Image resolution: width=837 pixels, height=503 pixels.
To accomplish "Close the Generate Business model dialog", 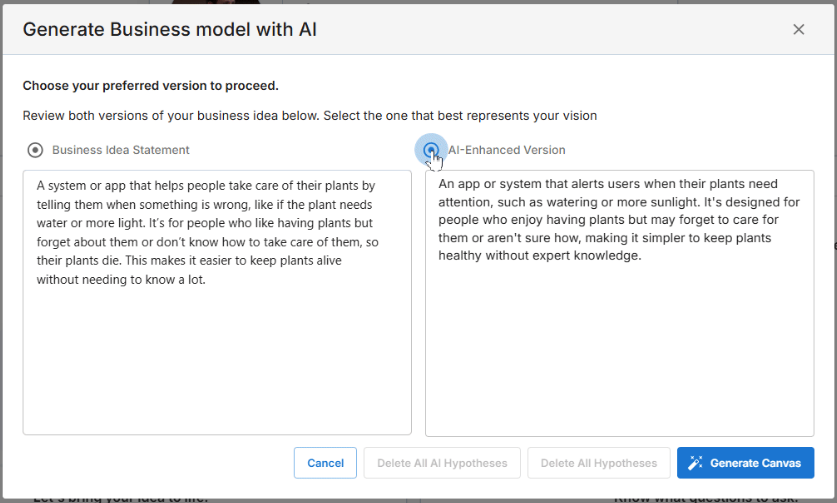I will (x=798, y=29).
